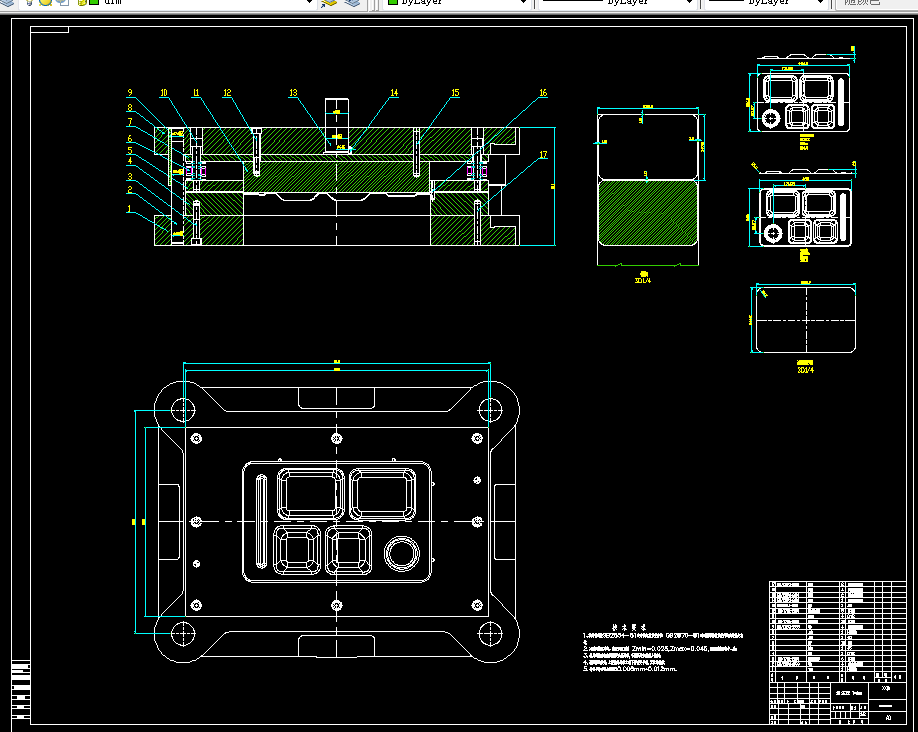Select the A0 sheet size text in title block

888,717
